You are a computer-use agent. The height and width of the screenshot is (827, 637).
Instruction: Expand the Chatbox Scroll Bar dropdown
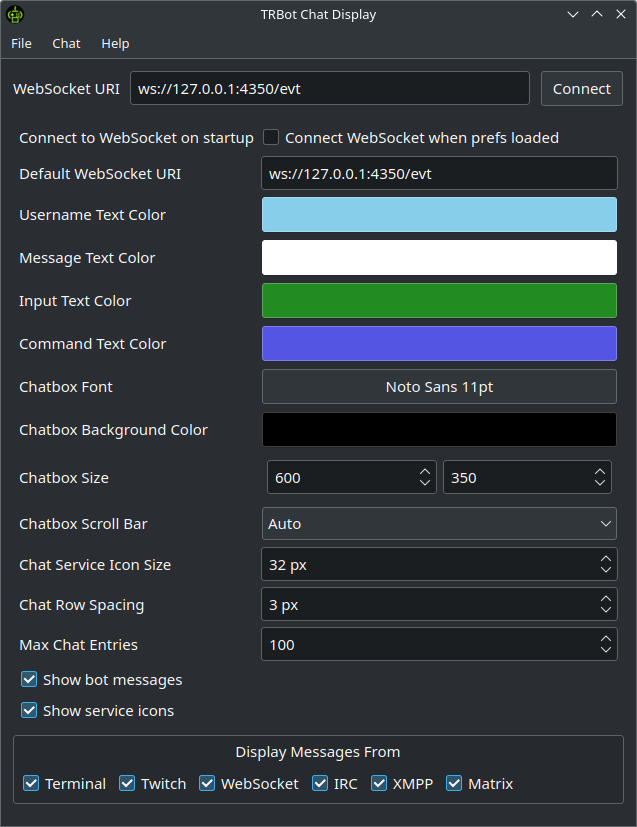(x=439, y=524)
